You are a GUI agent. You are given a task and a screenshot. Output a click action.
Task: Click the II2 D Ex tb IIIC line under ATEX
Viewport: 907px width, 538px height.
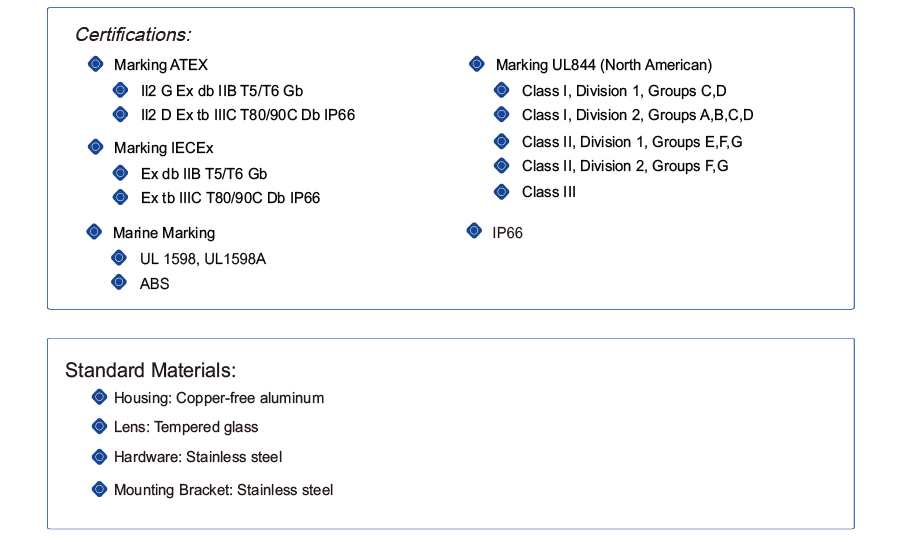[248, 114]
